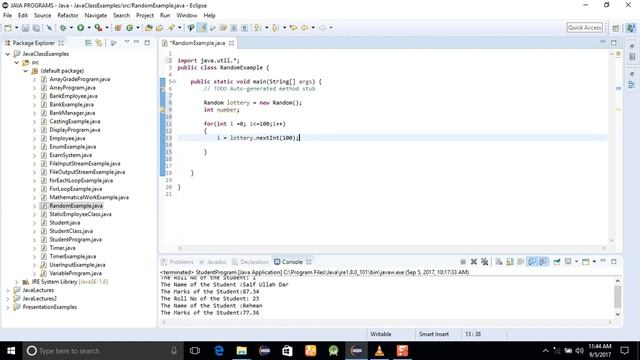Screen dimensions: 640x360
Task: Remove launch with the Console X icon
Action: [x=473, y=262]
